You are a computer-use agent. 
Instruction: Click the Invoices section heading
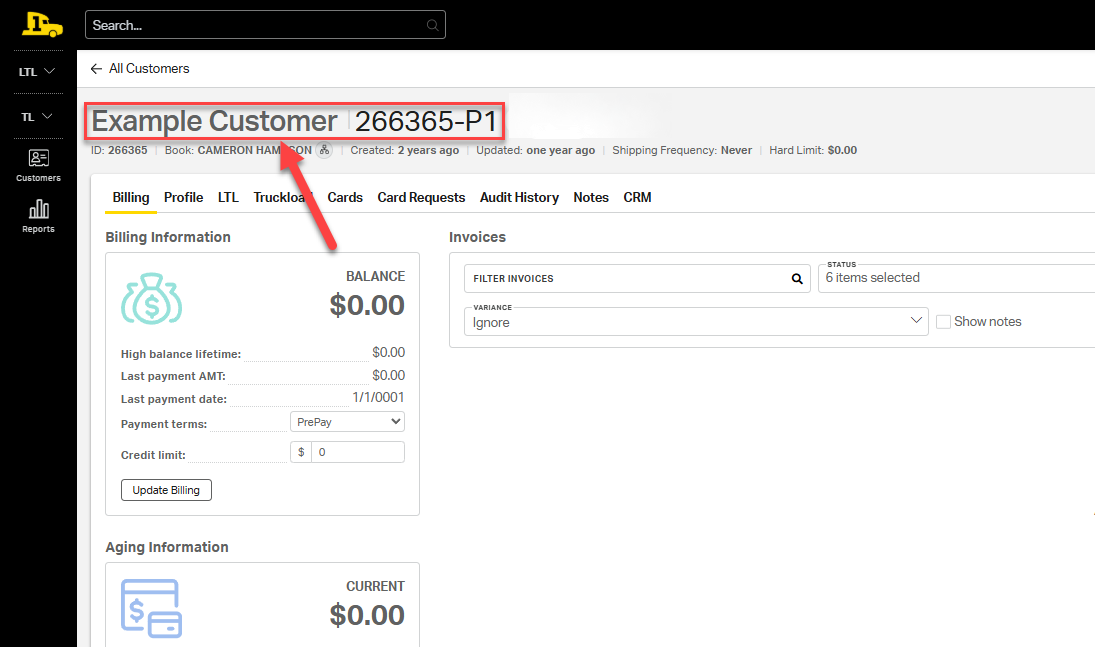[477, 237]
